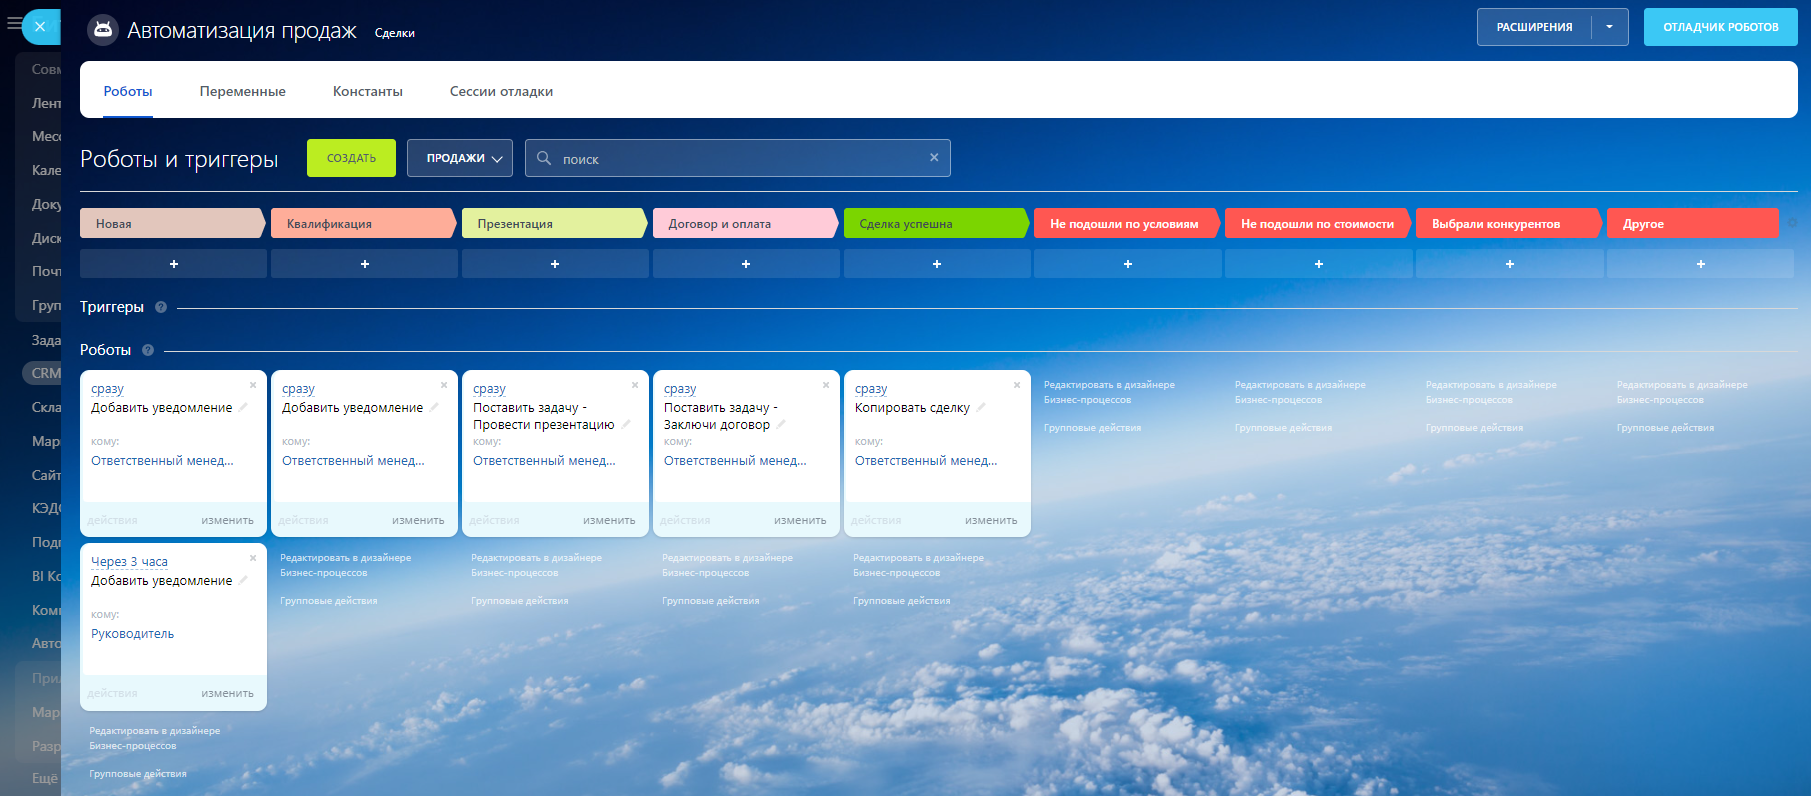This screenshot has height=796, width=1811.
Task: Edit title pencil on Копировать сделку robot
Action: (x=981, y=407)
